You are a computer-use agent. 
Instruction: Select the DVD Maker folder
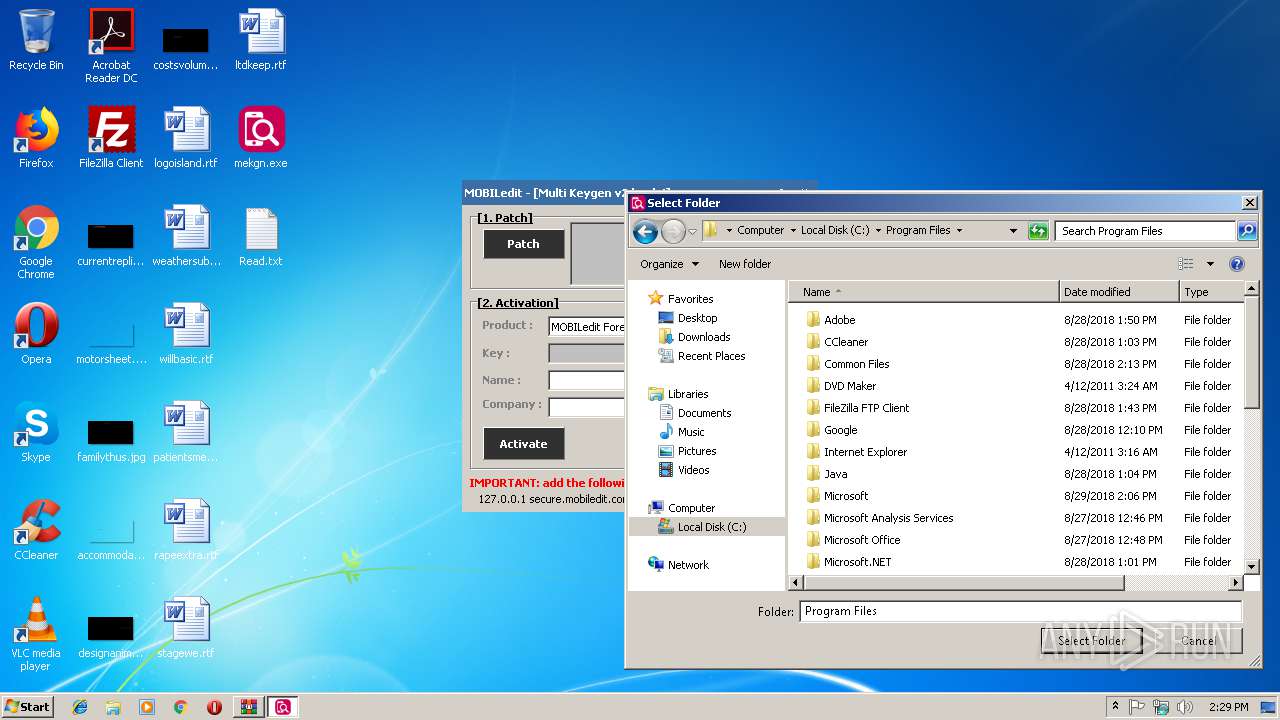pos(850,386)
